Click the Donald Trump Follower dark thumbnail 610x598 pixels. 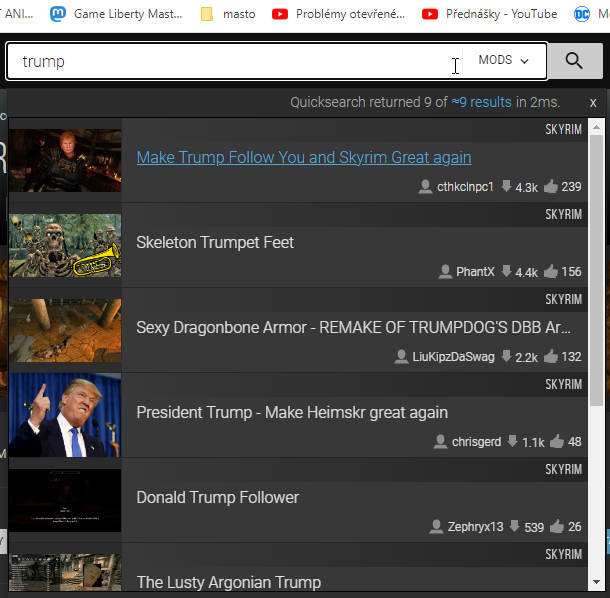pos(65,500)
